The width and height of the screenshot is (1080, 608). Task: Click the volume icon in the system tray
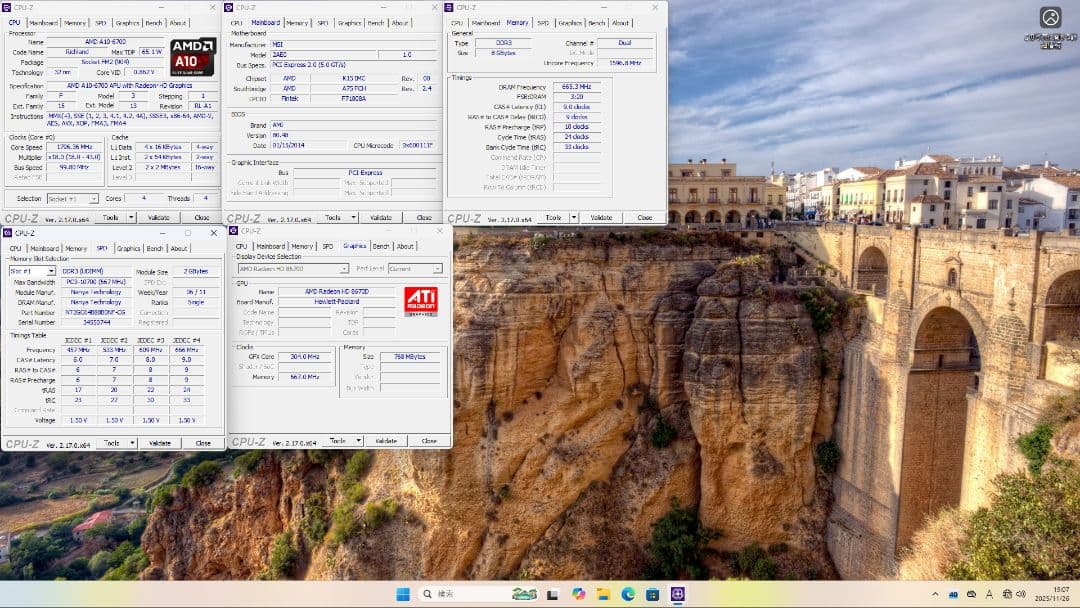(1020, 596)
